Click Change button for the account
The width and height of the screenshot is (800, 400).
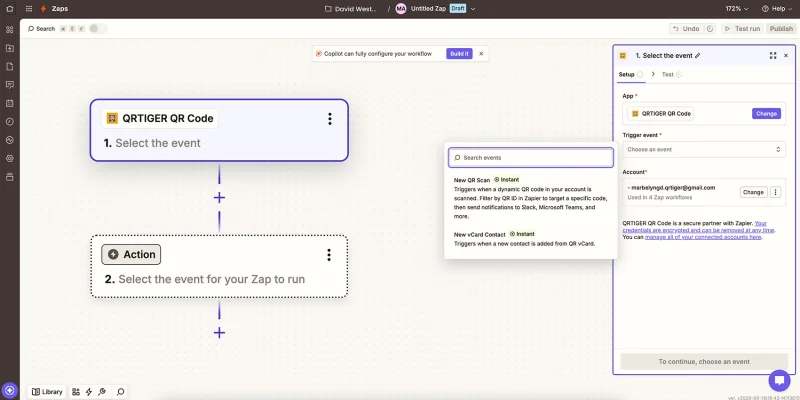point(754,192)
